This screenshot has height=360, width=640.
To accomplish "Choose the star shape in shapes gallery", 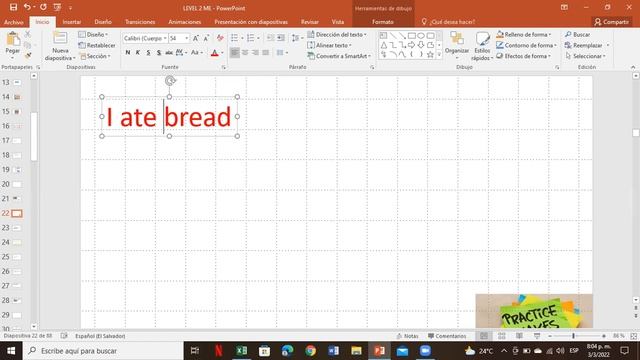I will coord(430,54).
